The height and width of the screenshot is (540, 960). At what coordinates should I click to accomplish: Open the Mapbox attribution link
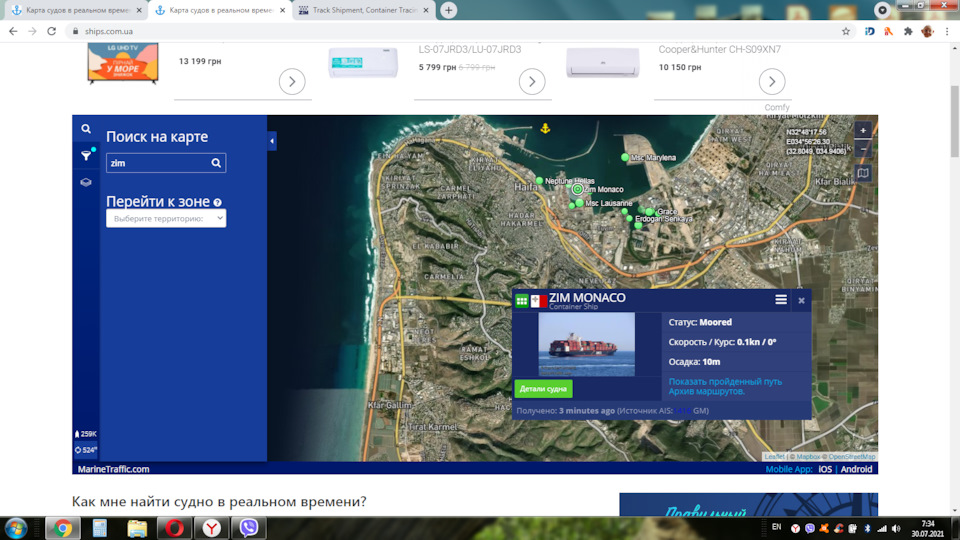tap(808, 457)
